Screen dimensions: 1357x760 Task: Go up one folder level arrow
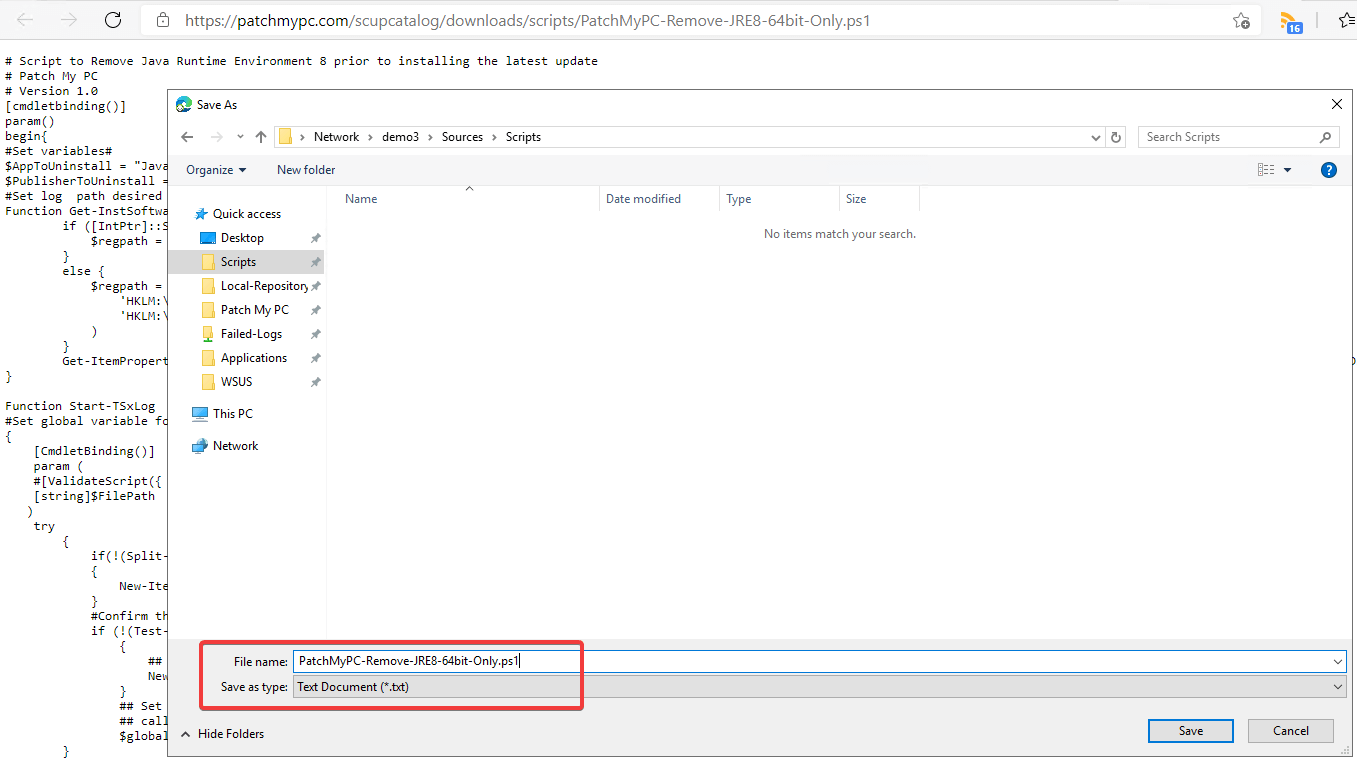pyautogui.click(x=261, y=137)
